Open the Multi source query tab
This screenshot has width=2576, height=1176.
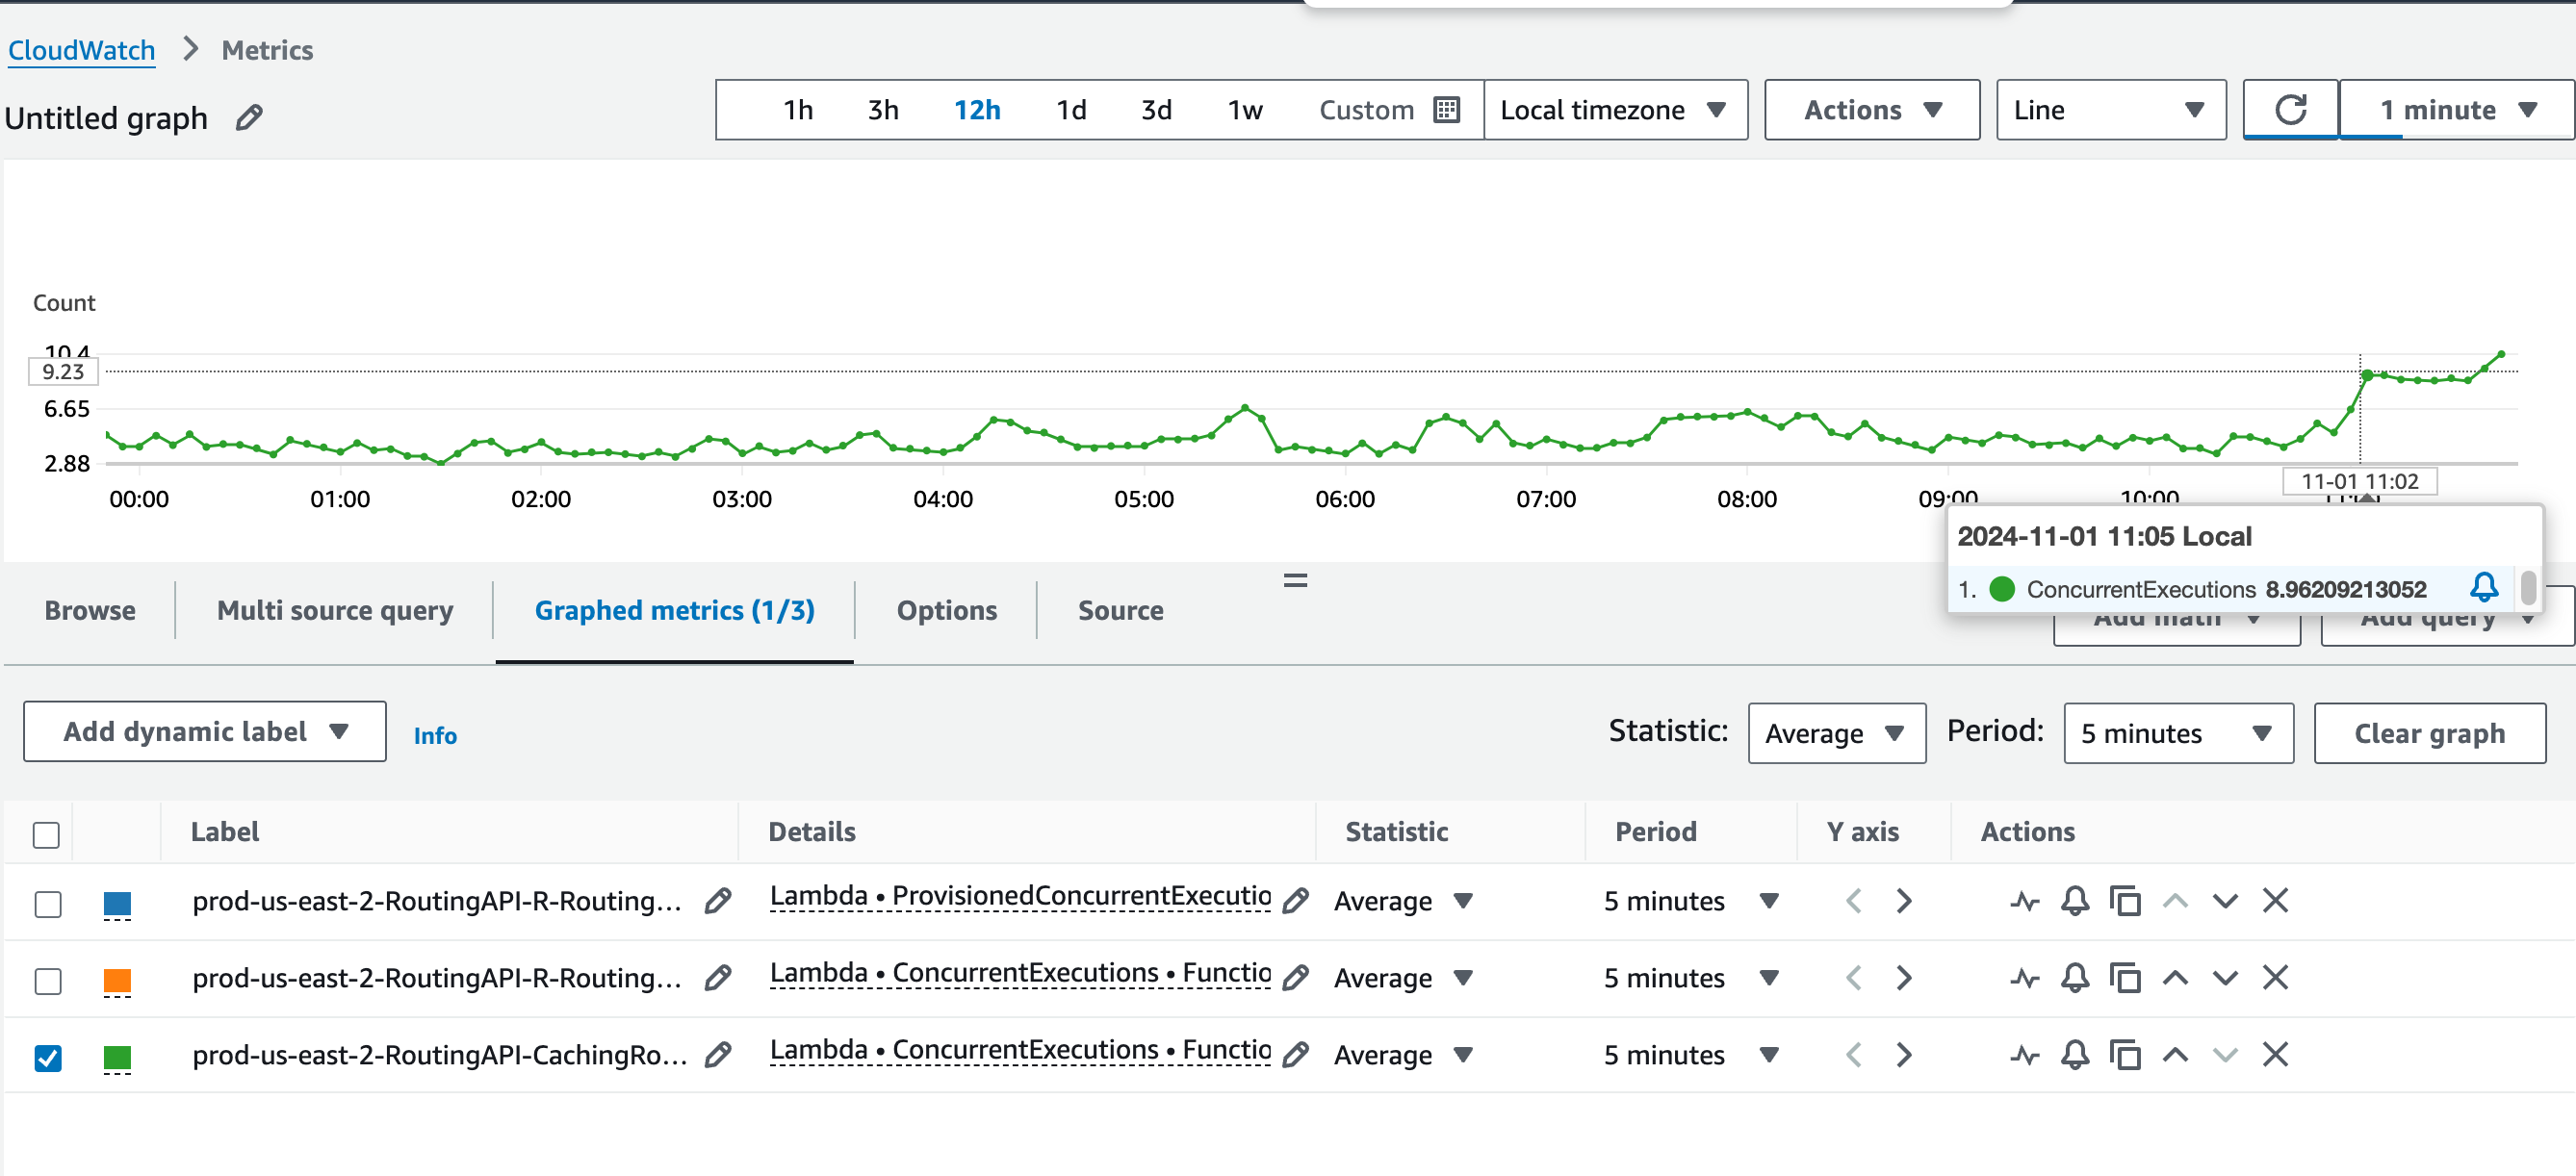coord(335,610)
